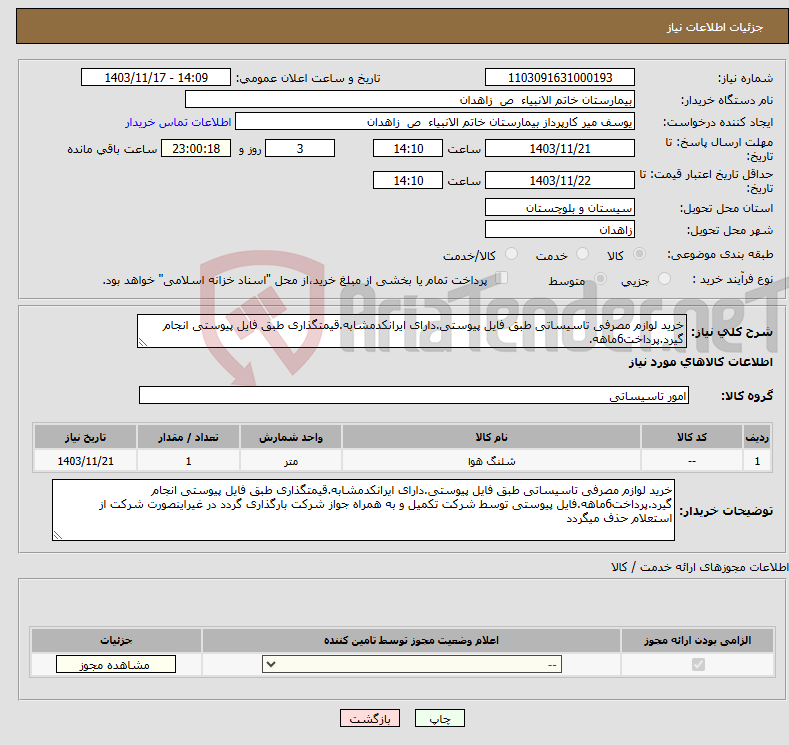Click the delivery province field سیستان و بلوچستان

560,207
